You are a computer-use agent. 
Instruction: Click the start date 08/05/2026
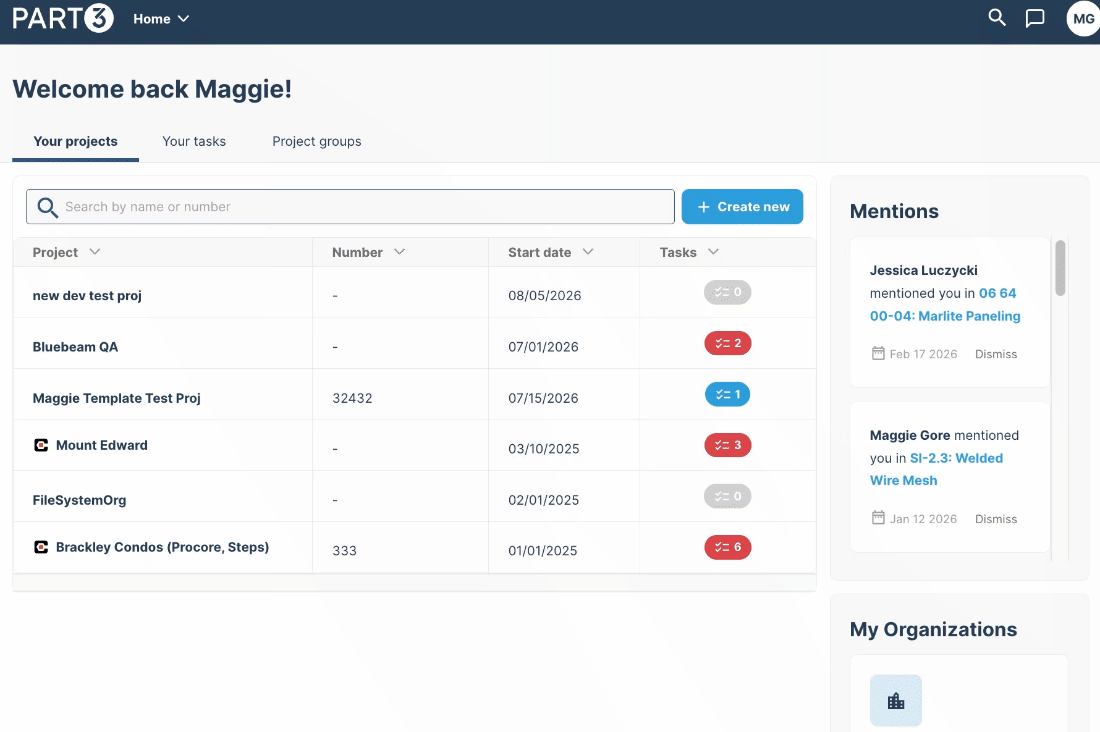point(544,295)
